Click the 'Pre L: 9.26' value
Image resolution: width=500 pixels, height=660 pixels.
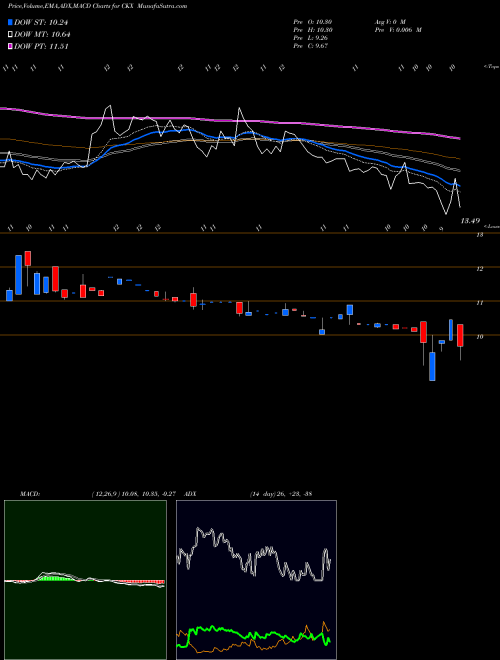[311, 38]
